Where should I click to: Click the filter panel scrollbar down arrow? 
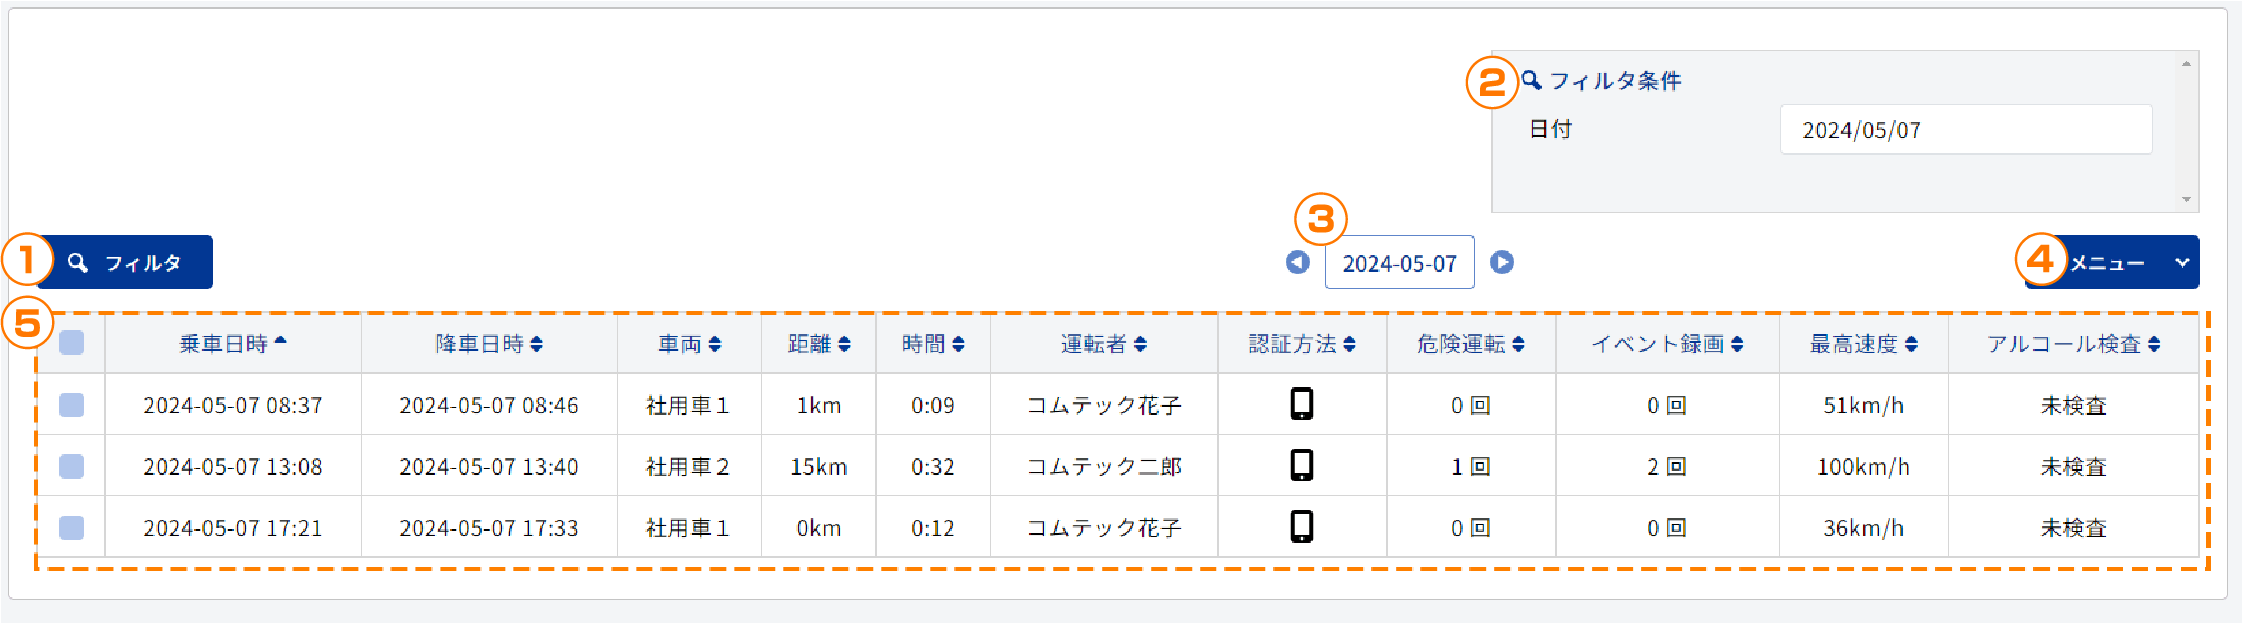(2186, 199)
